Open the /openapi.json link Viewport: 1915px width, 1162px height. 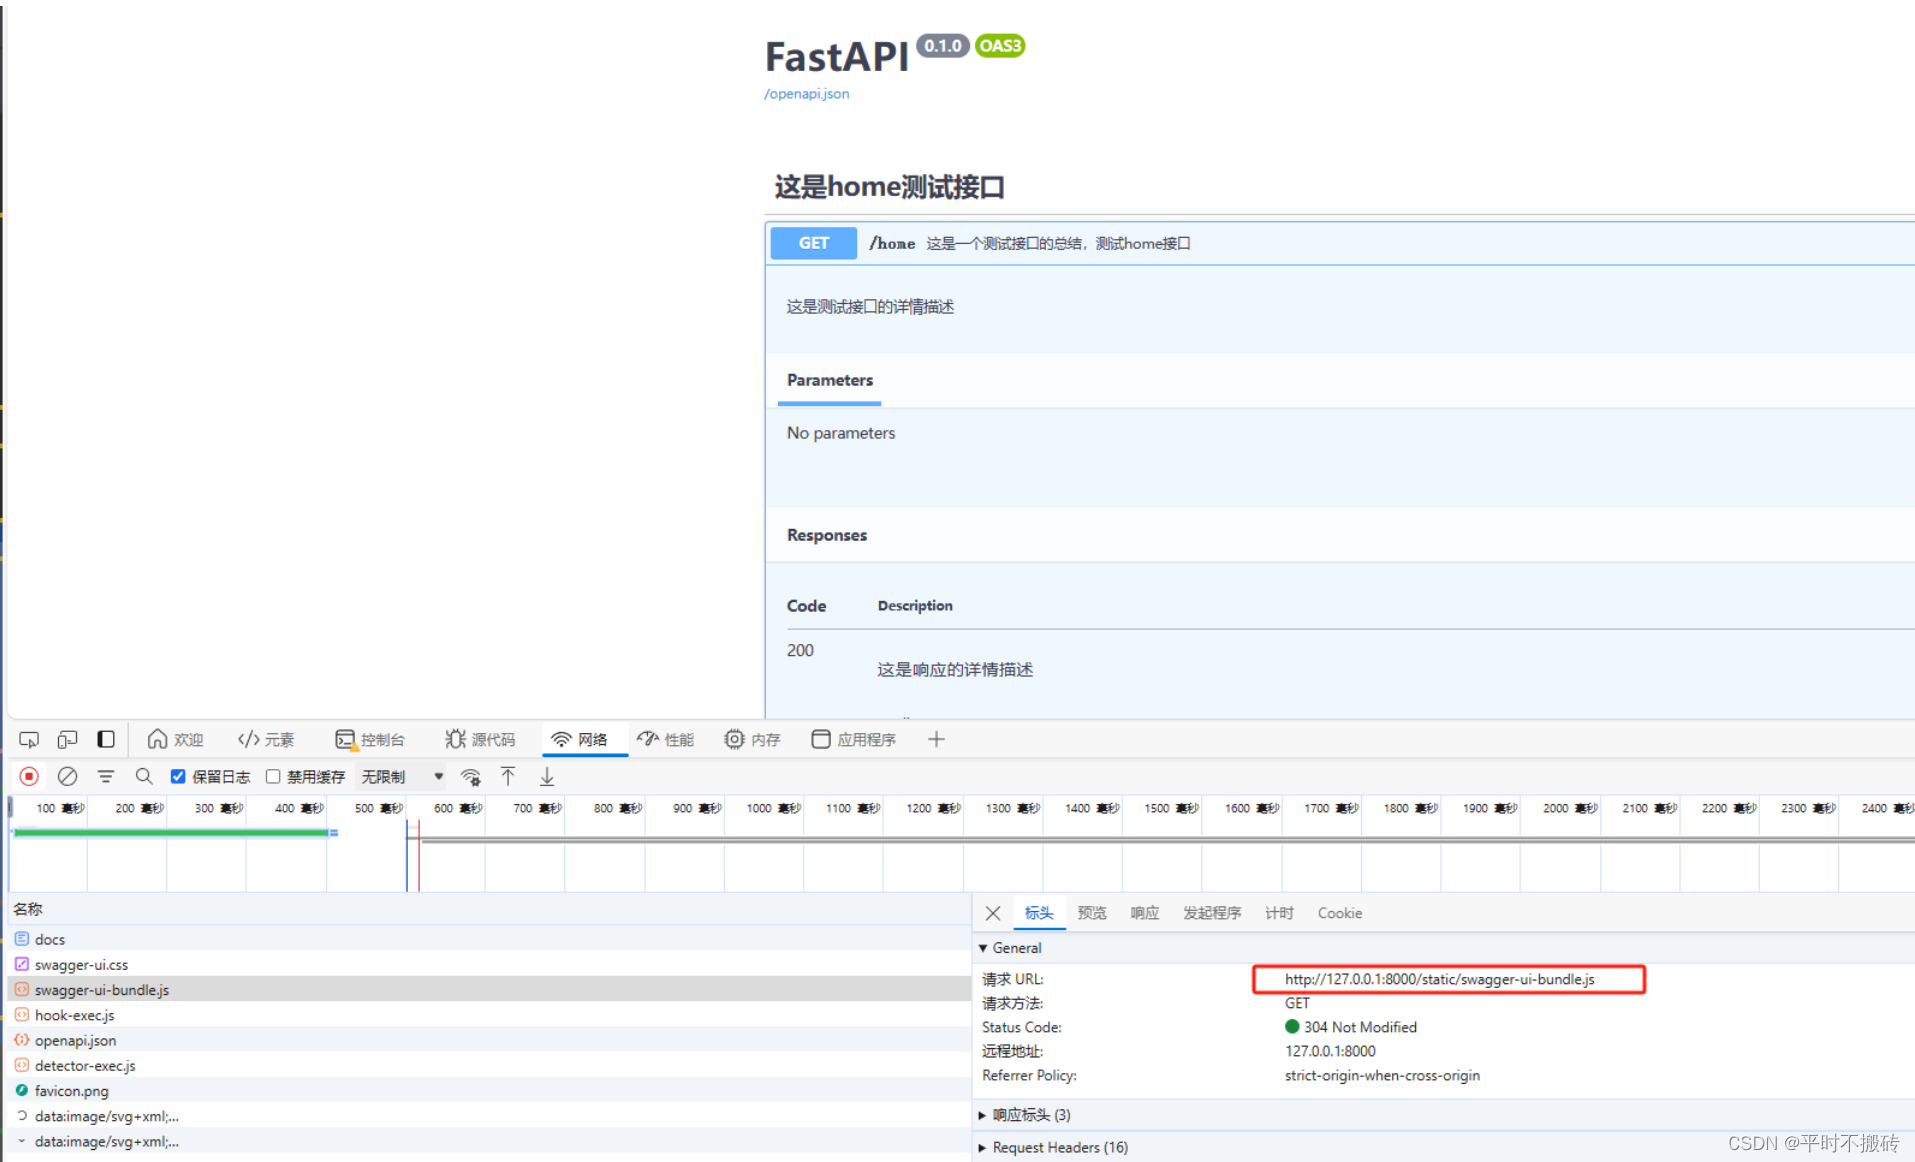click(x=806, y=93)
